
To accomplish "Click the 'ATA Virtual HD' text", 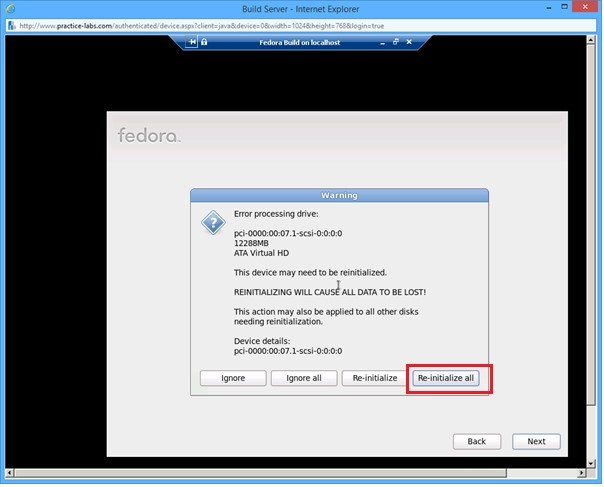I will [x=262, y=253].
